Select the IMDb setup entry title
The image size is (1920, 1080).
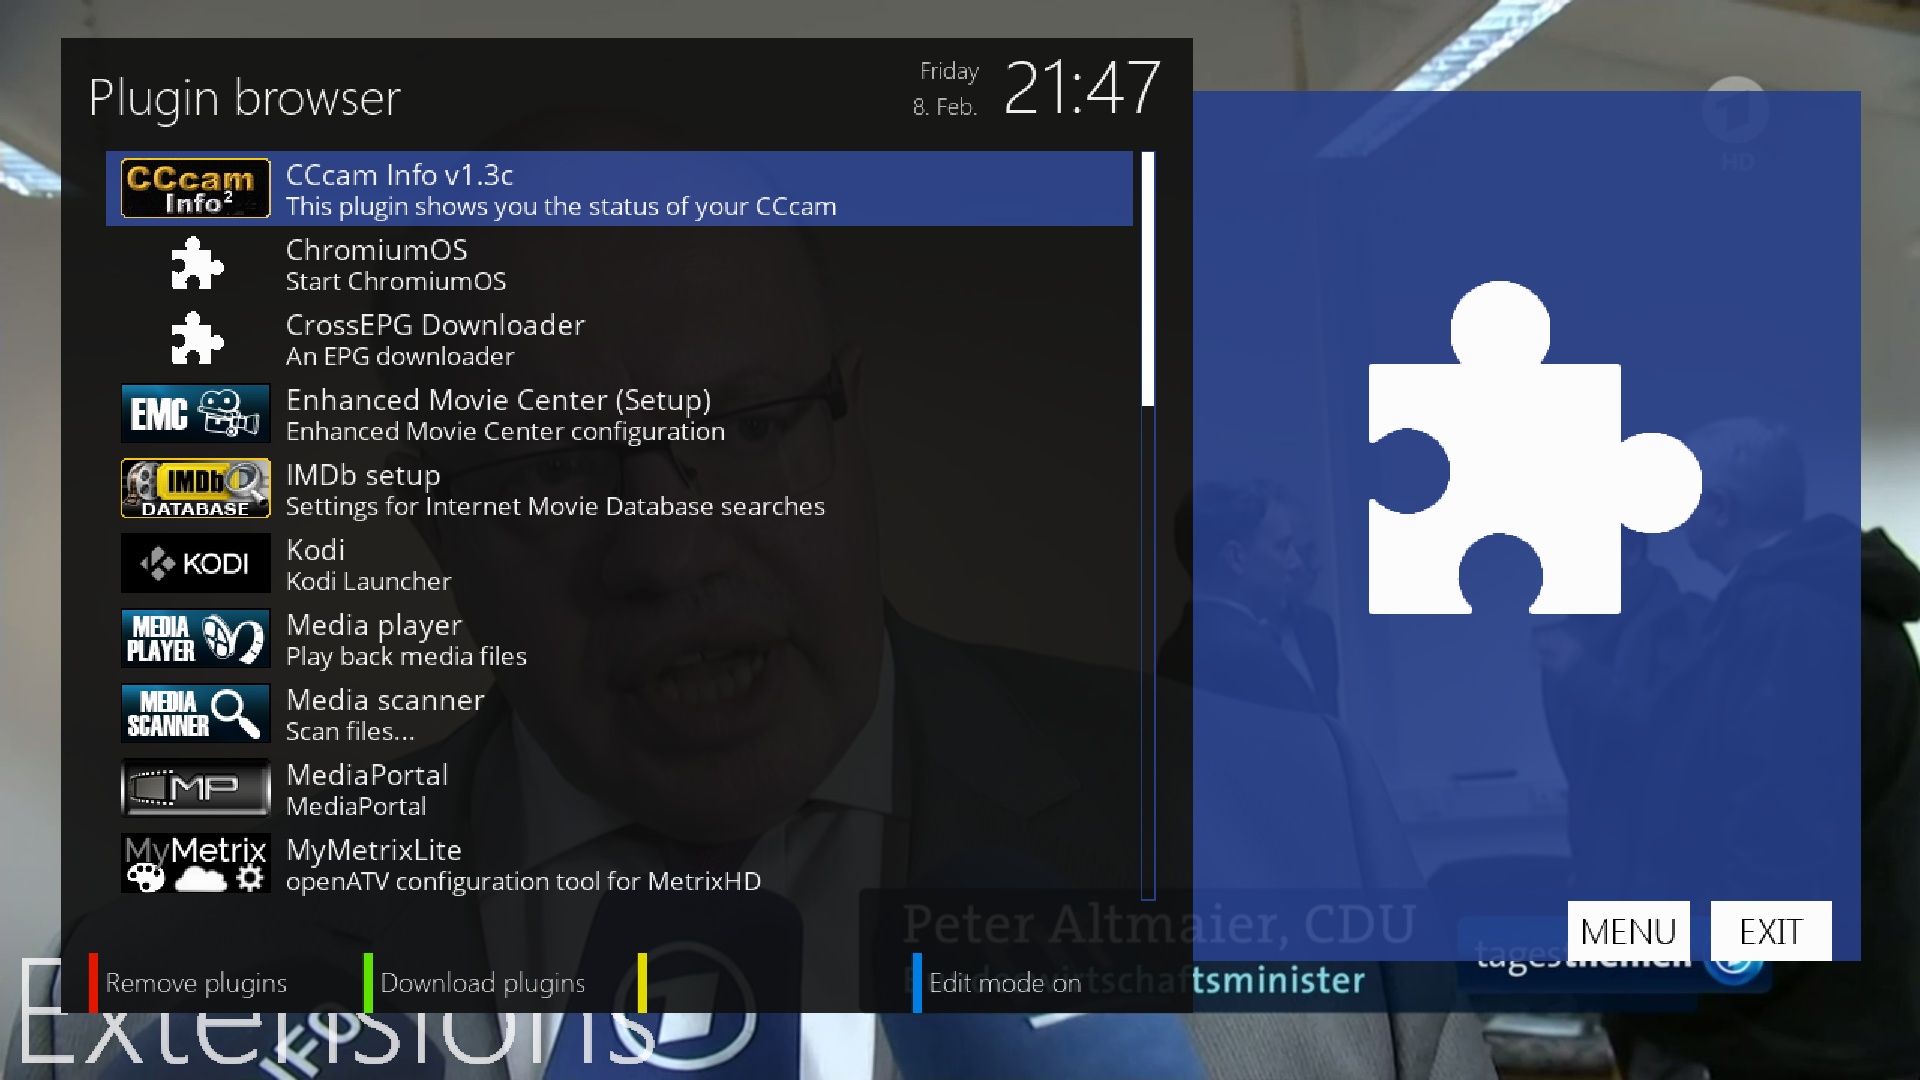[363, 475]
